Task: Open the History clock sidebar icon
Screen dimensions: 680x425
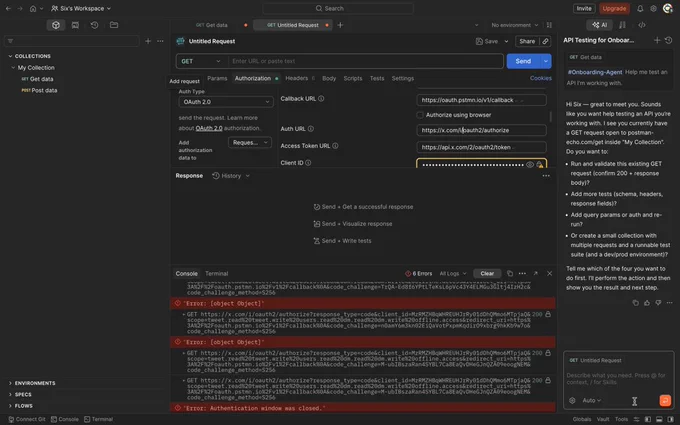Action: coord(94,25)
